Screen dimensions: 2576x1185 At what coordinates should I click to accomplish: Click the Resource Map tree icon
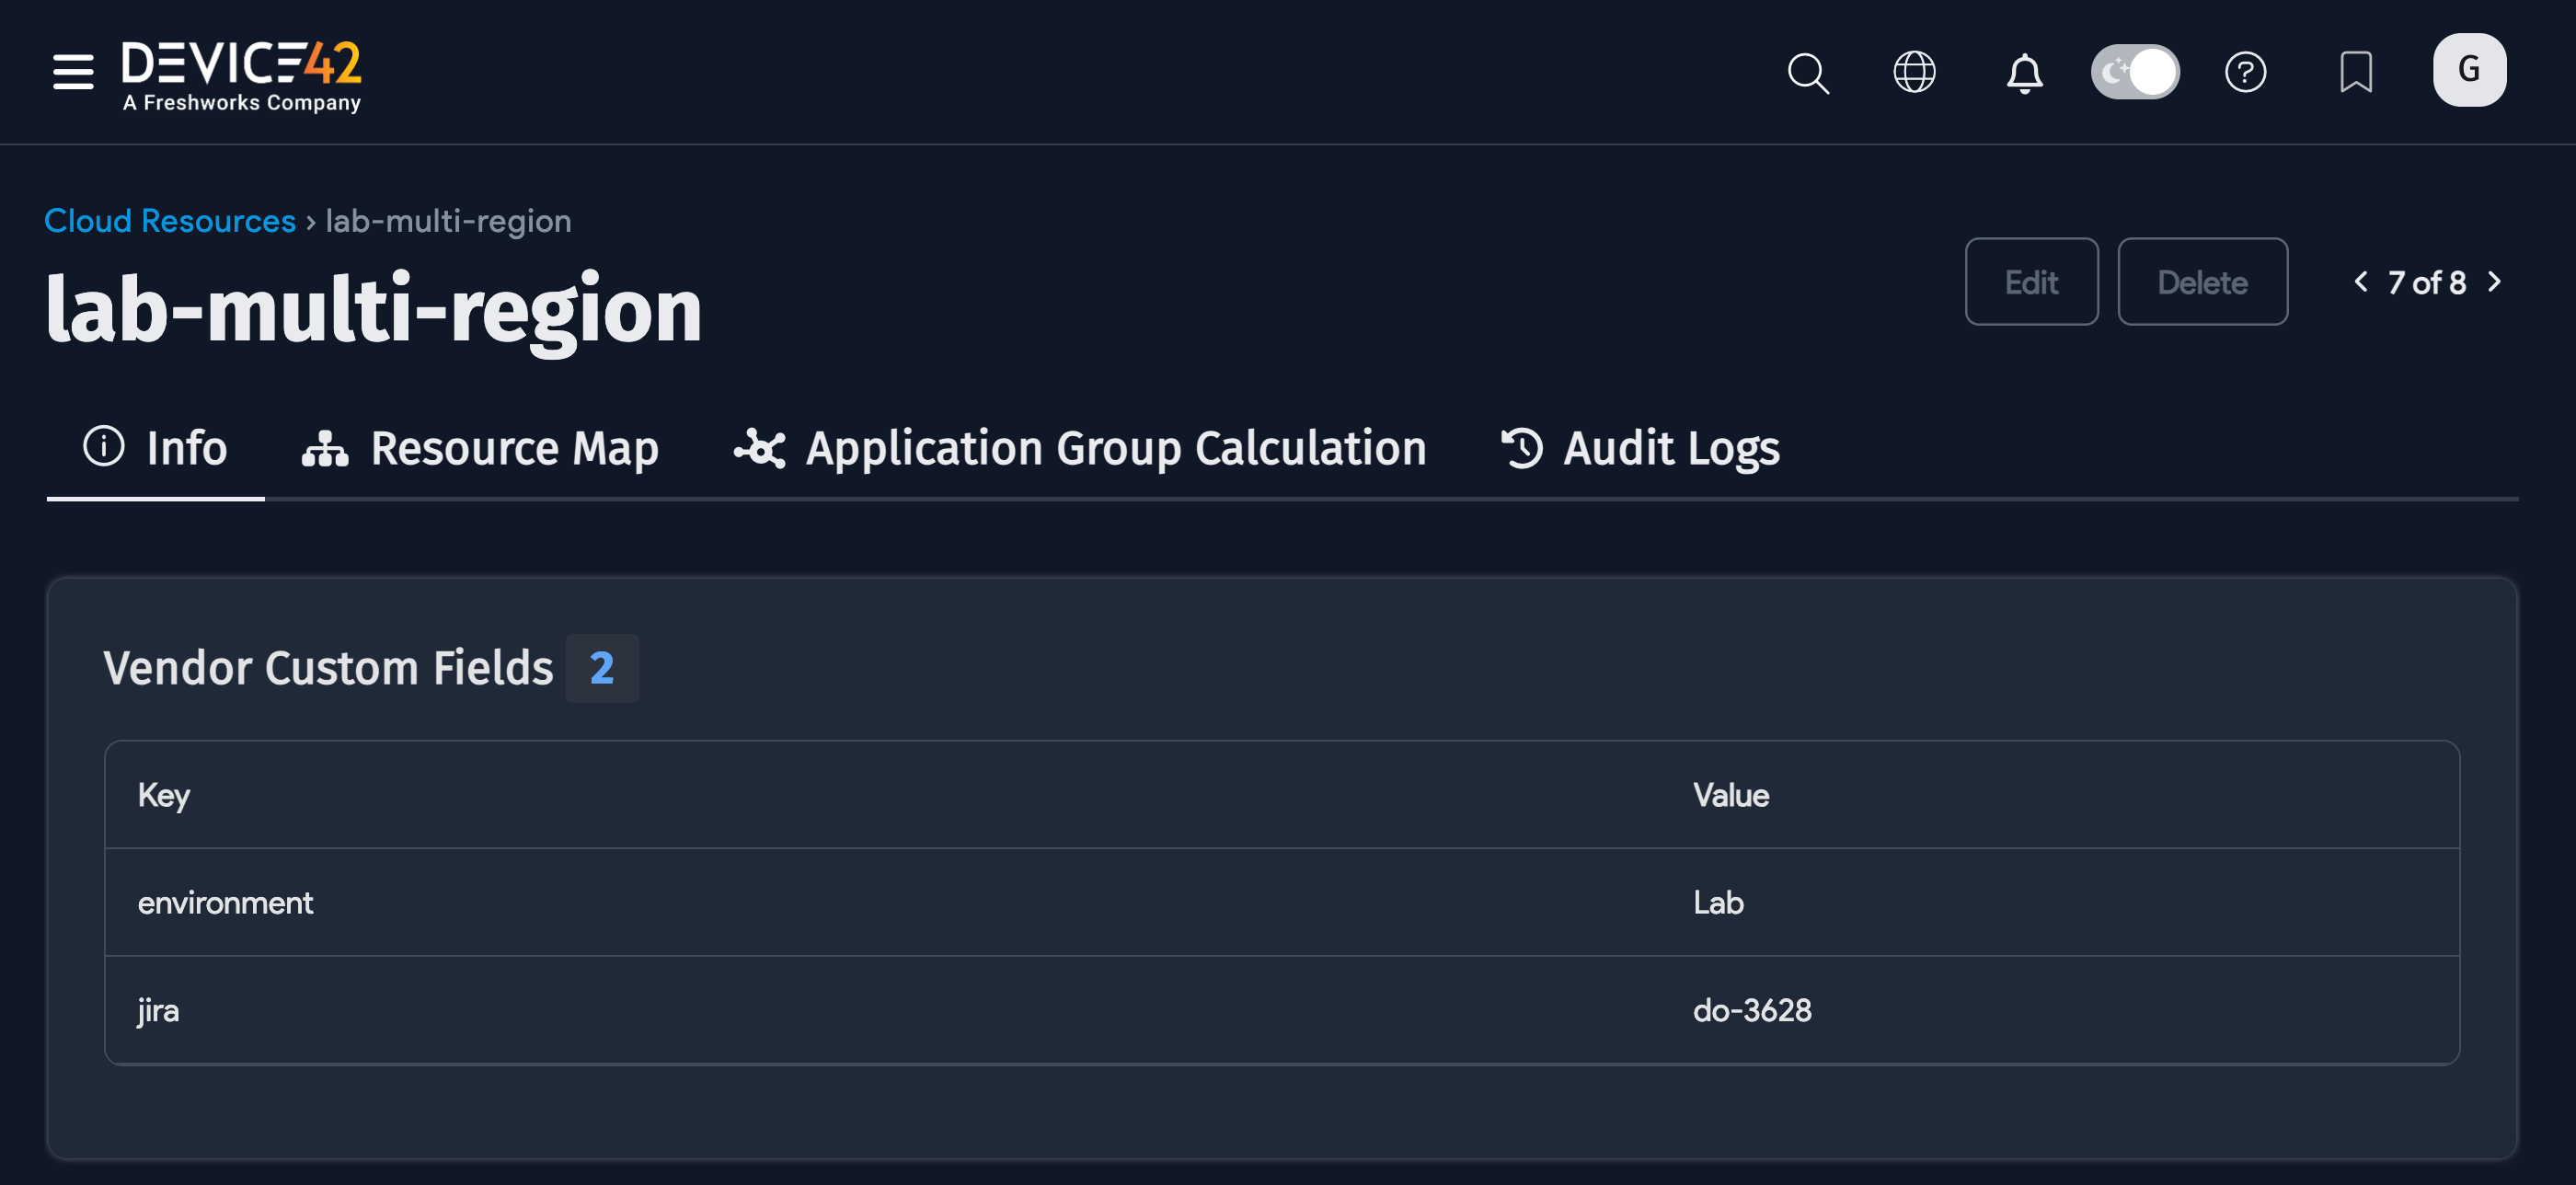[324, 448]
